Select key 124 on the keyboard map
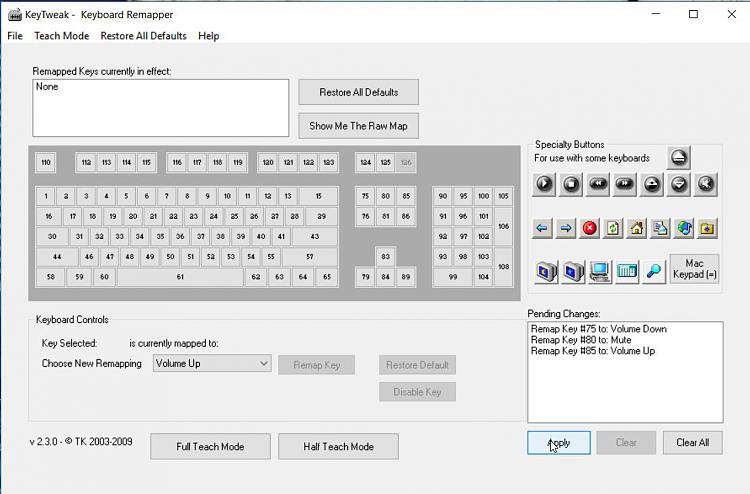The height and width of the screenshot is (494, 750). coord(365,163)
